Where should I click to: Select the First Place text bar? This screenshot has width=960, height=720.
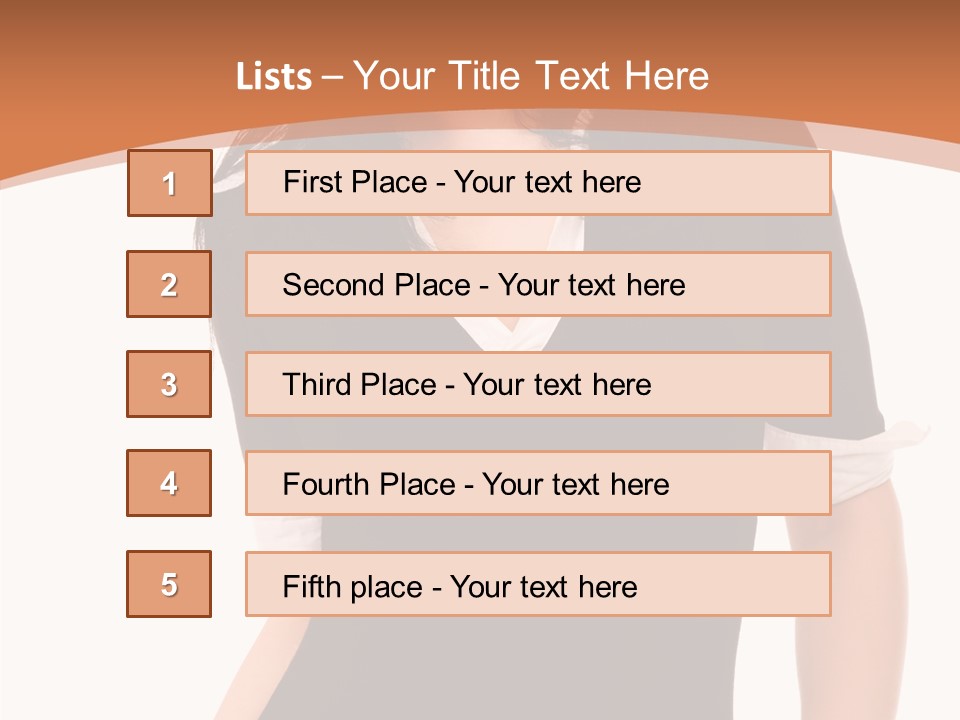tap(538, 183)
